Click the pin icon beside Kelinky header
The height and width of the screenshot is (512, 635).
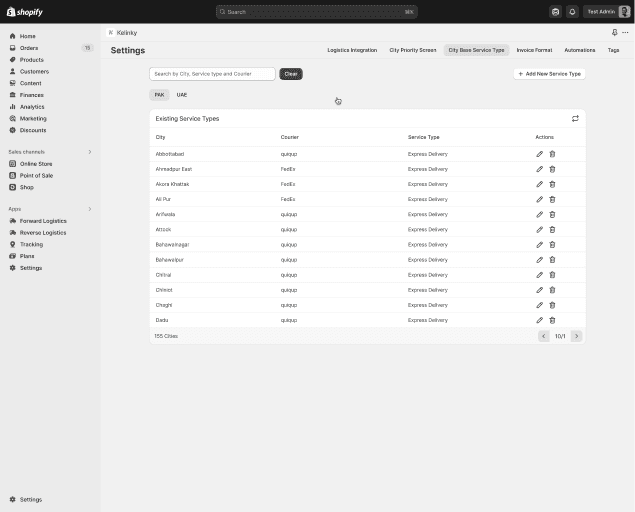coord(614,32)
